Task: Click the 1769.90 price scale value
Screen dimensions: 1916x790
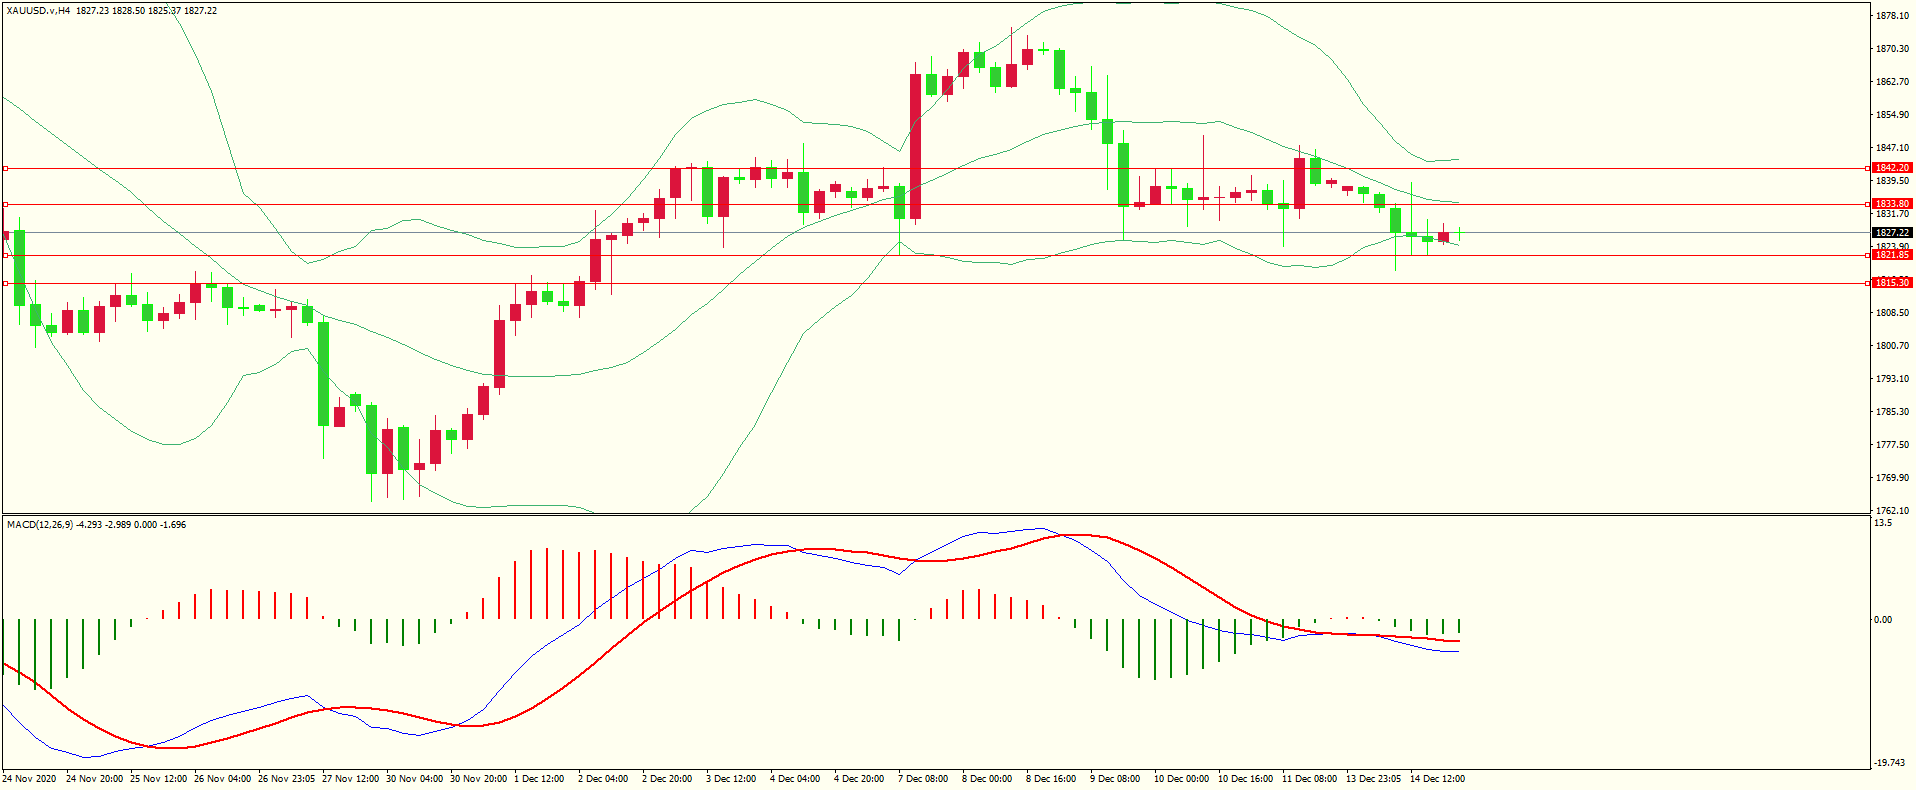Action: 1892,478
